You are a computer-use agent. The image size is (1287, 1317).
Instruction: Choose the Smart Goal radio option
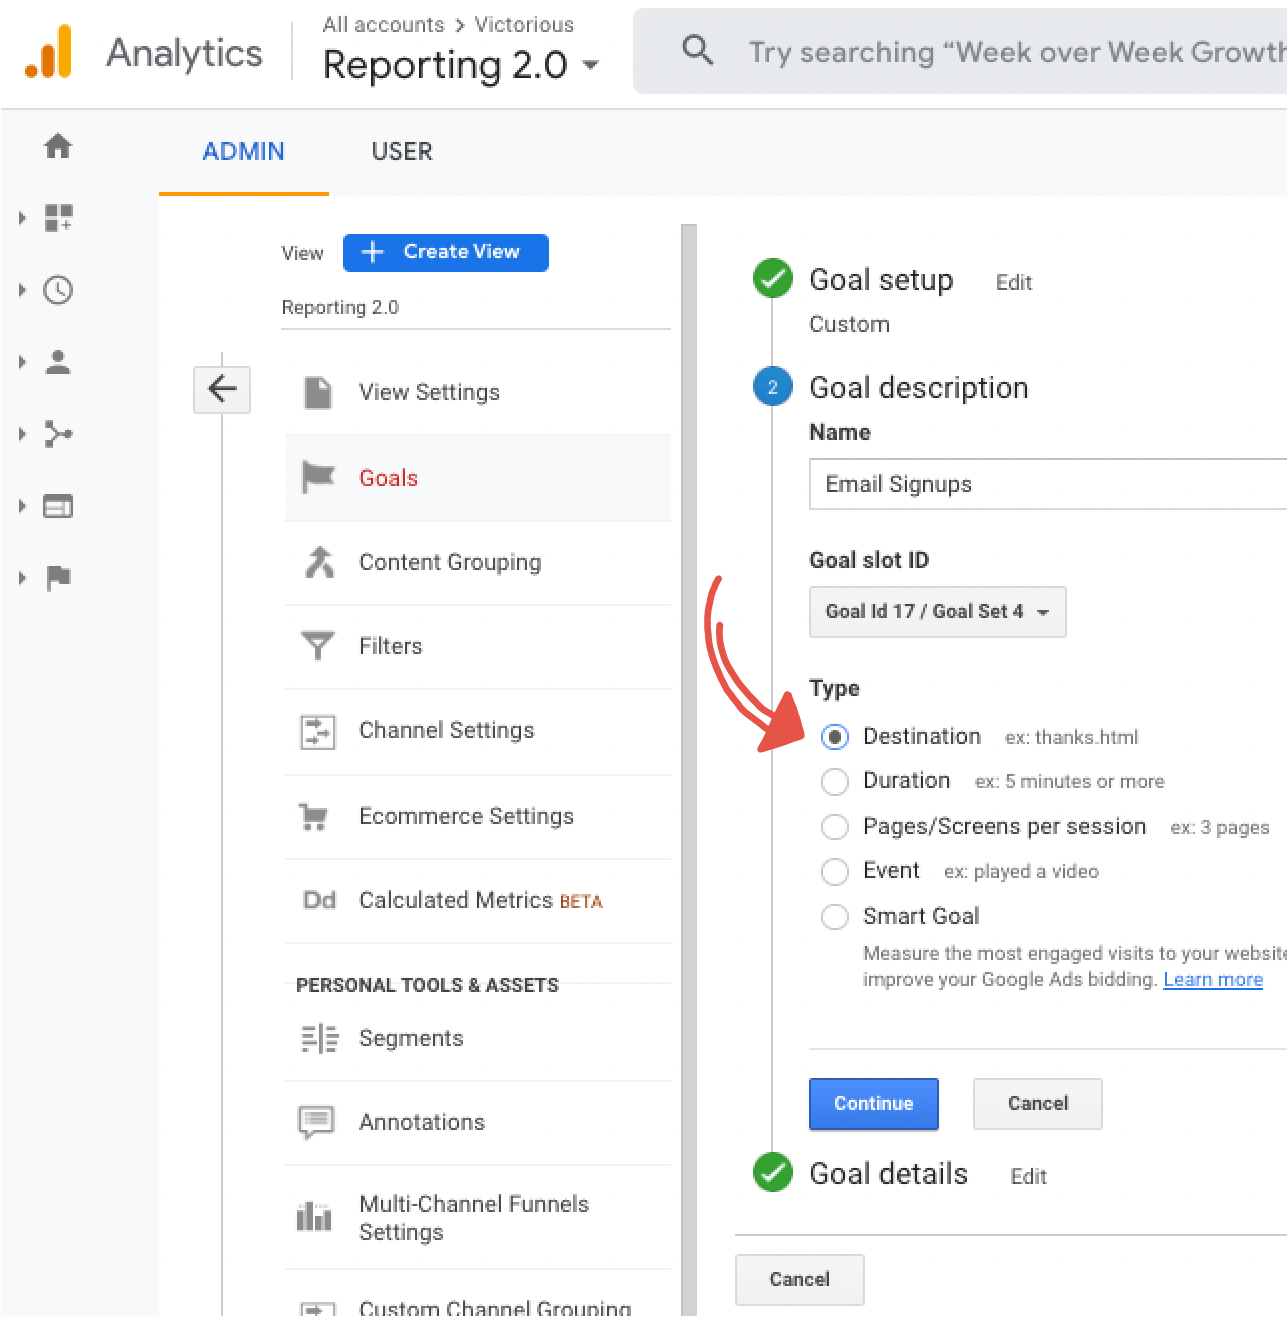835,916
